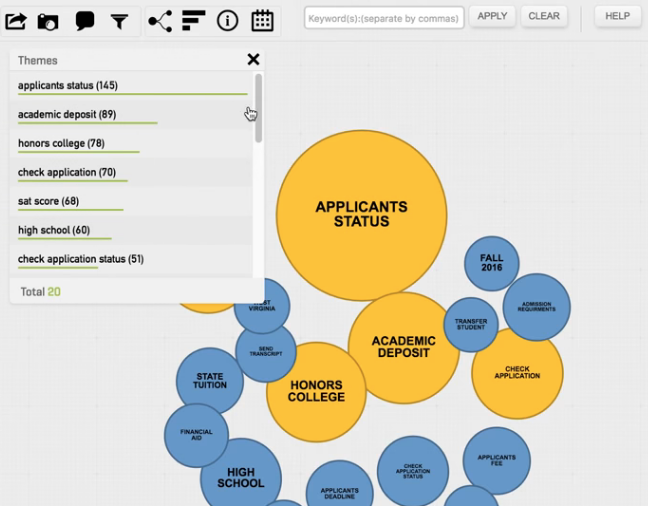Select the network graph view icon
This screenshot has height=506, width=648.
[x=160, y=21]
